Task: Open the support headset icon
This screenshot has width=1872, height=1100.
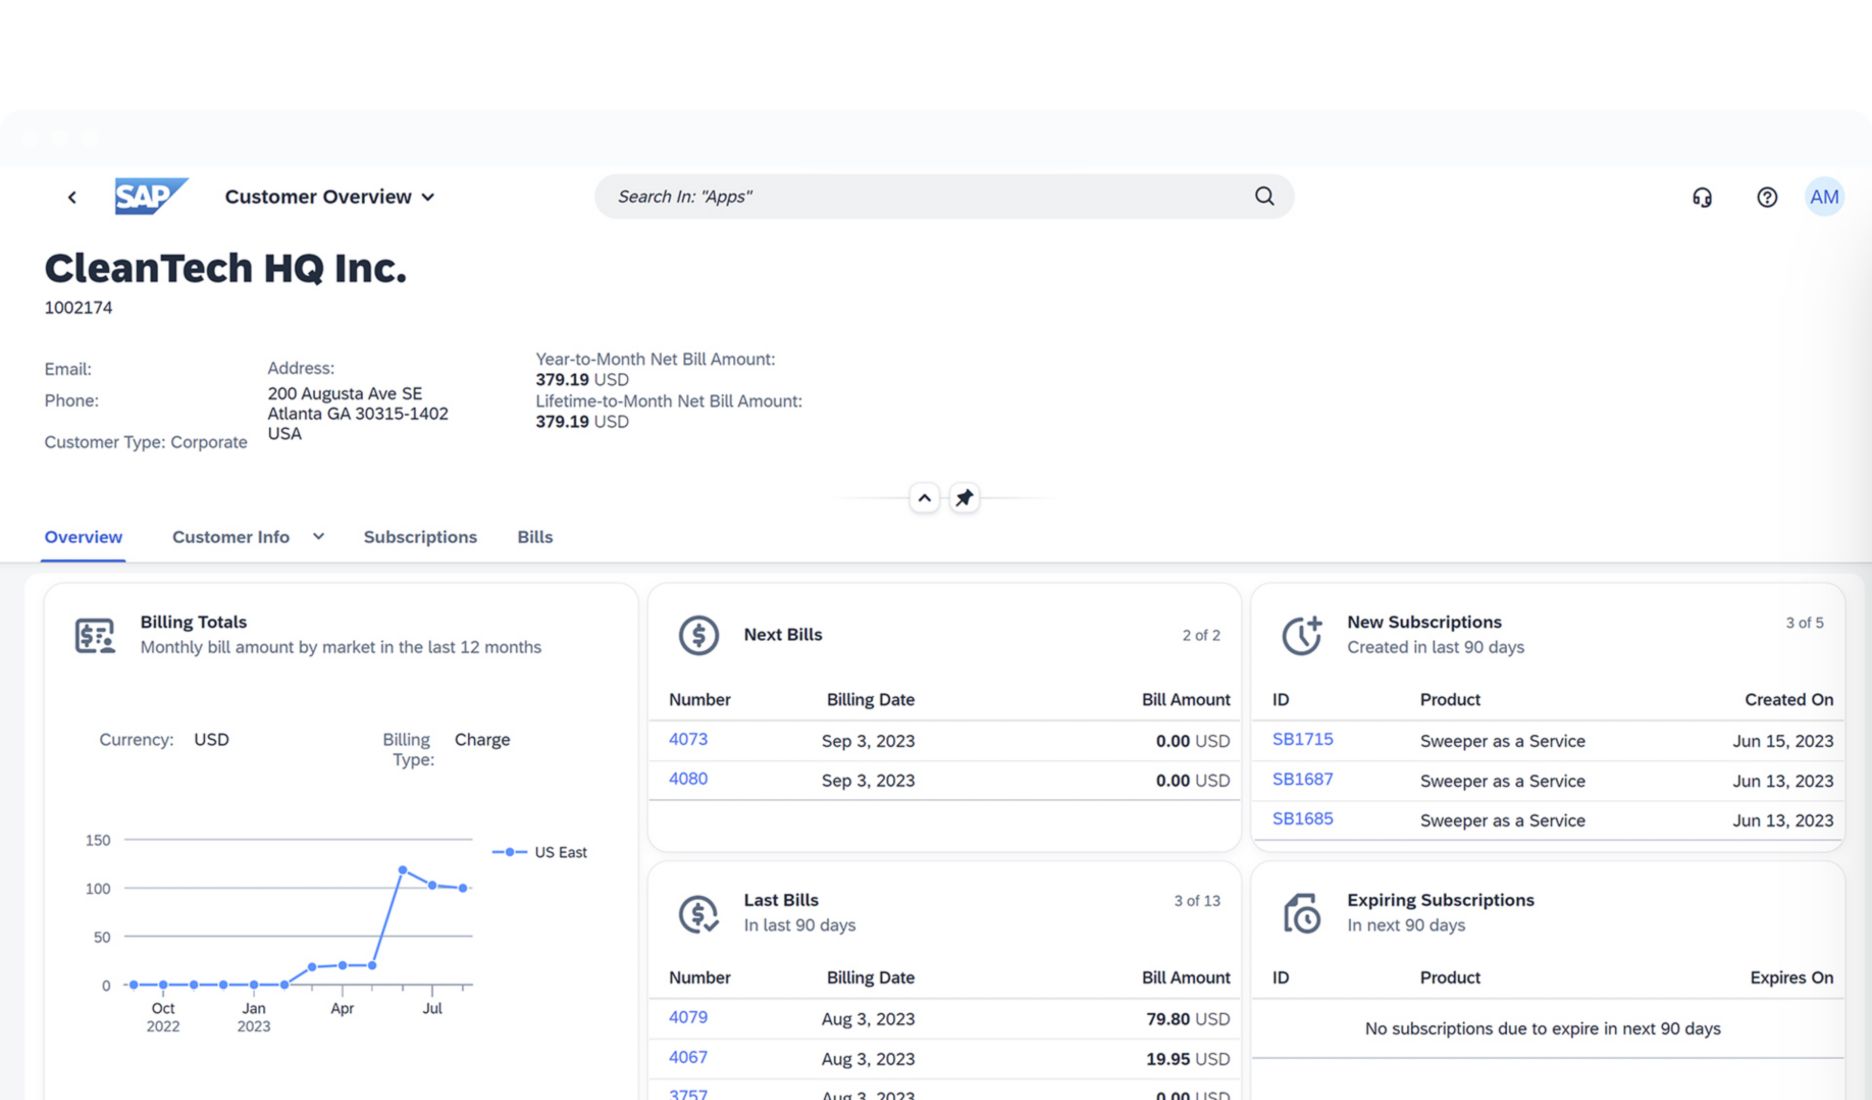Action: 1702,197
